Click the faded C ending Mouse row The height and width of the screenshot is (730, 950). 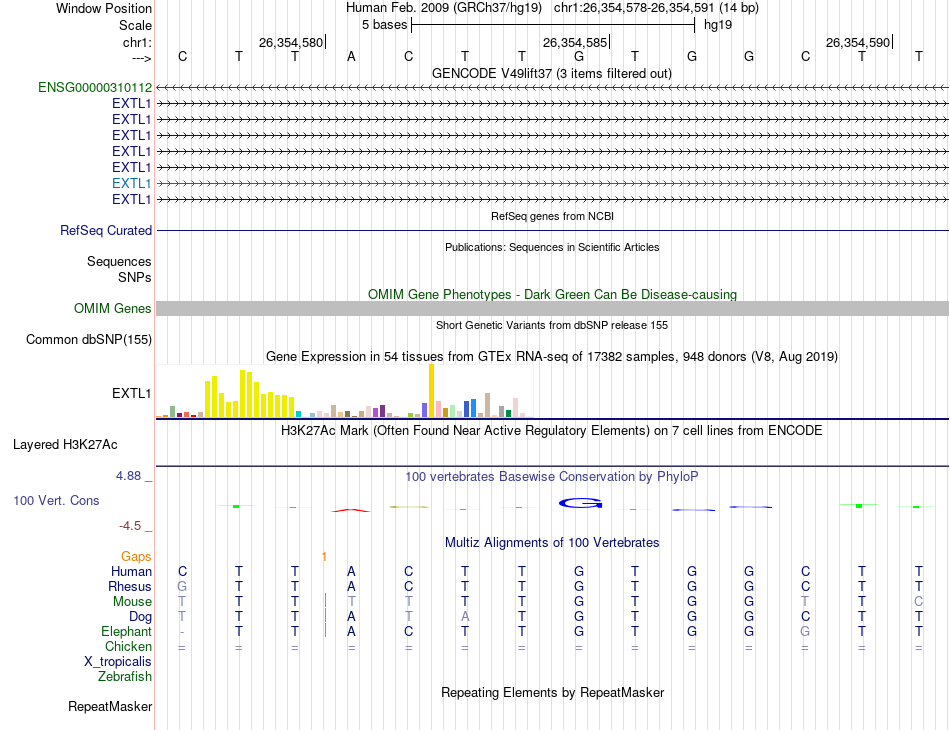pos(918,602)
